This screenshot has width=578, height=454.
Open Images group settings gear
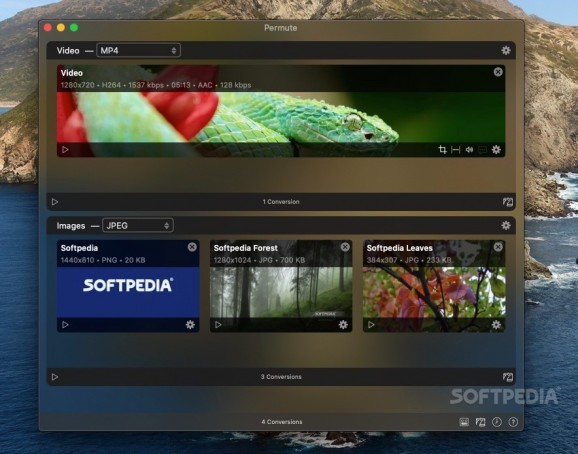tap(506, 225)
